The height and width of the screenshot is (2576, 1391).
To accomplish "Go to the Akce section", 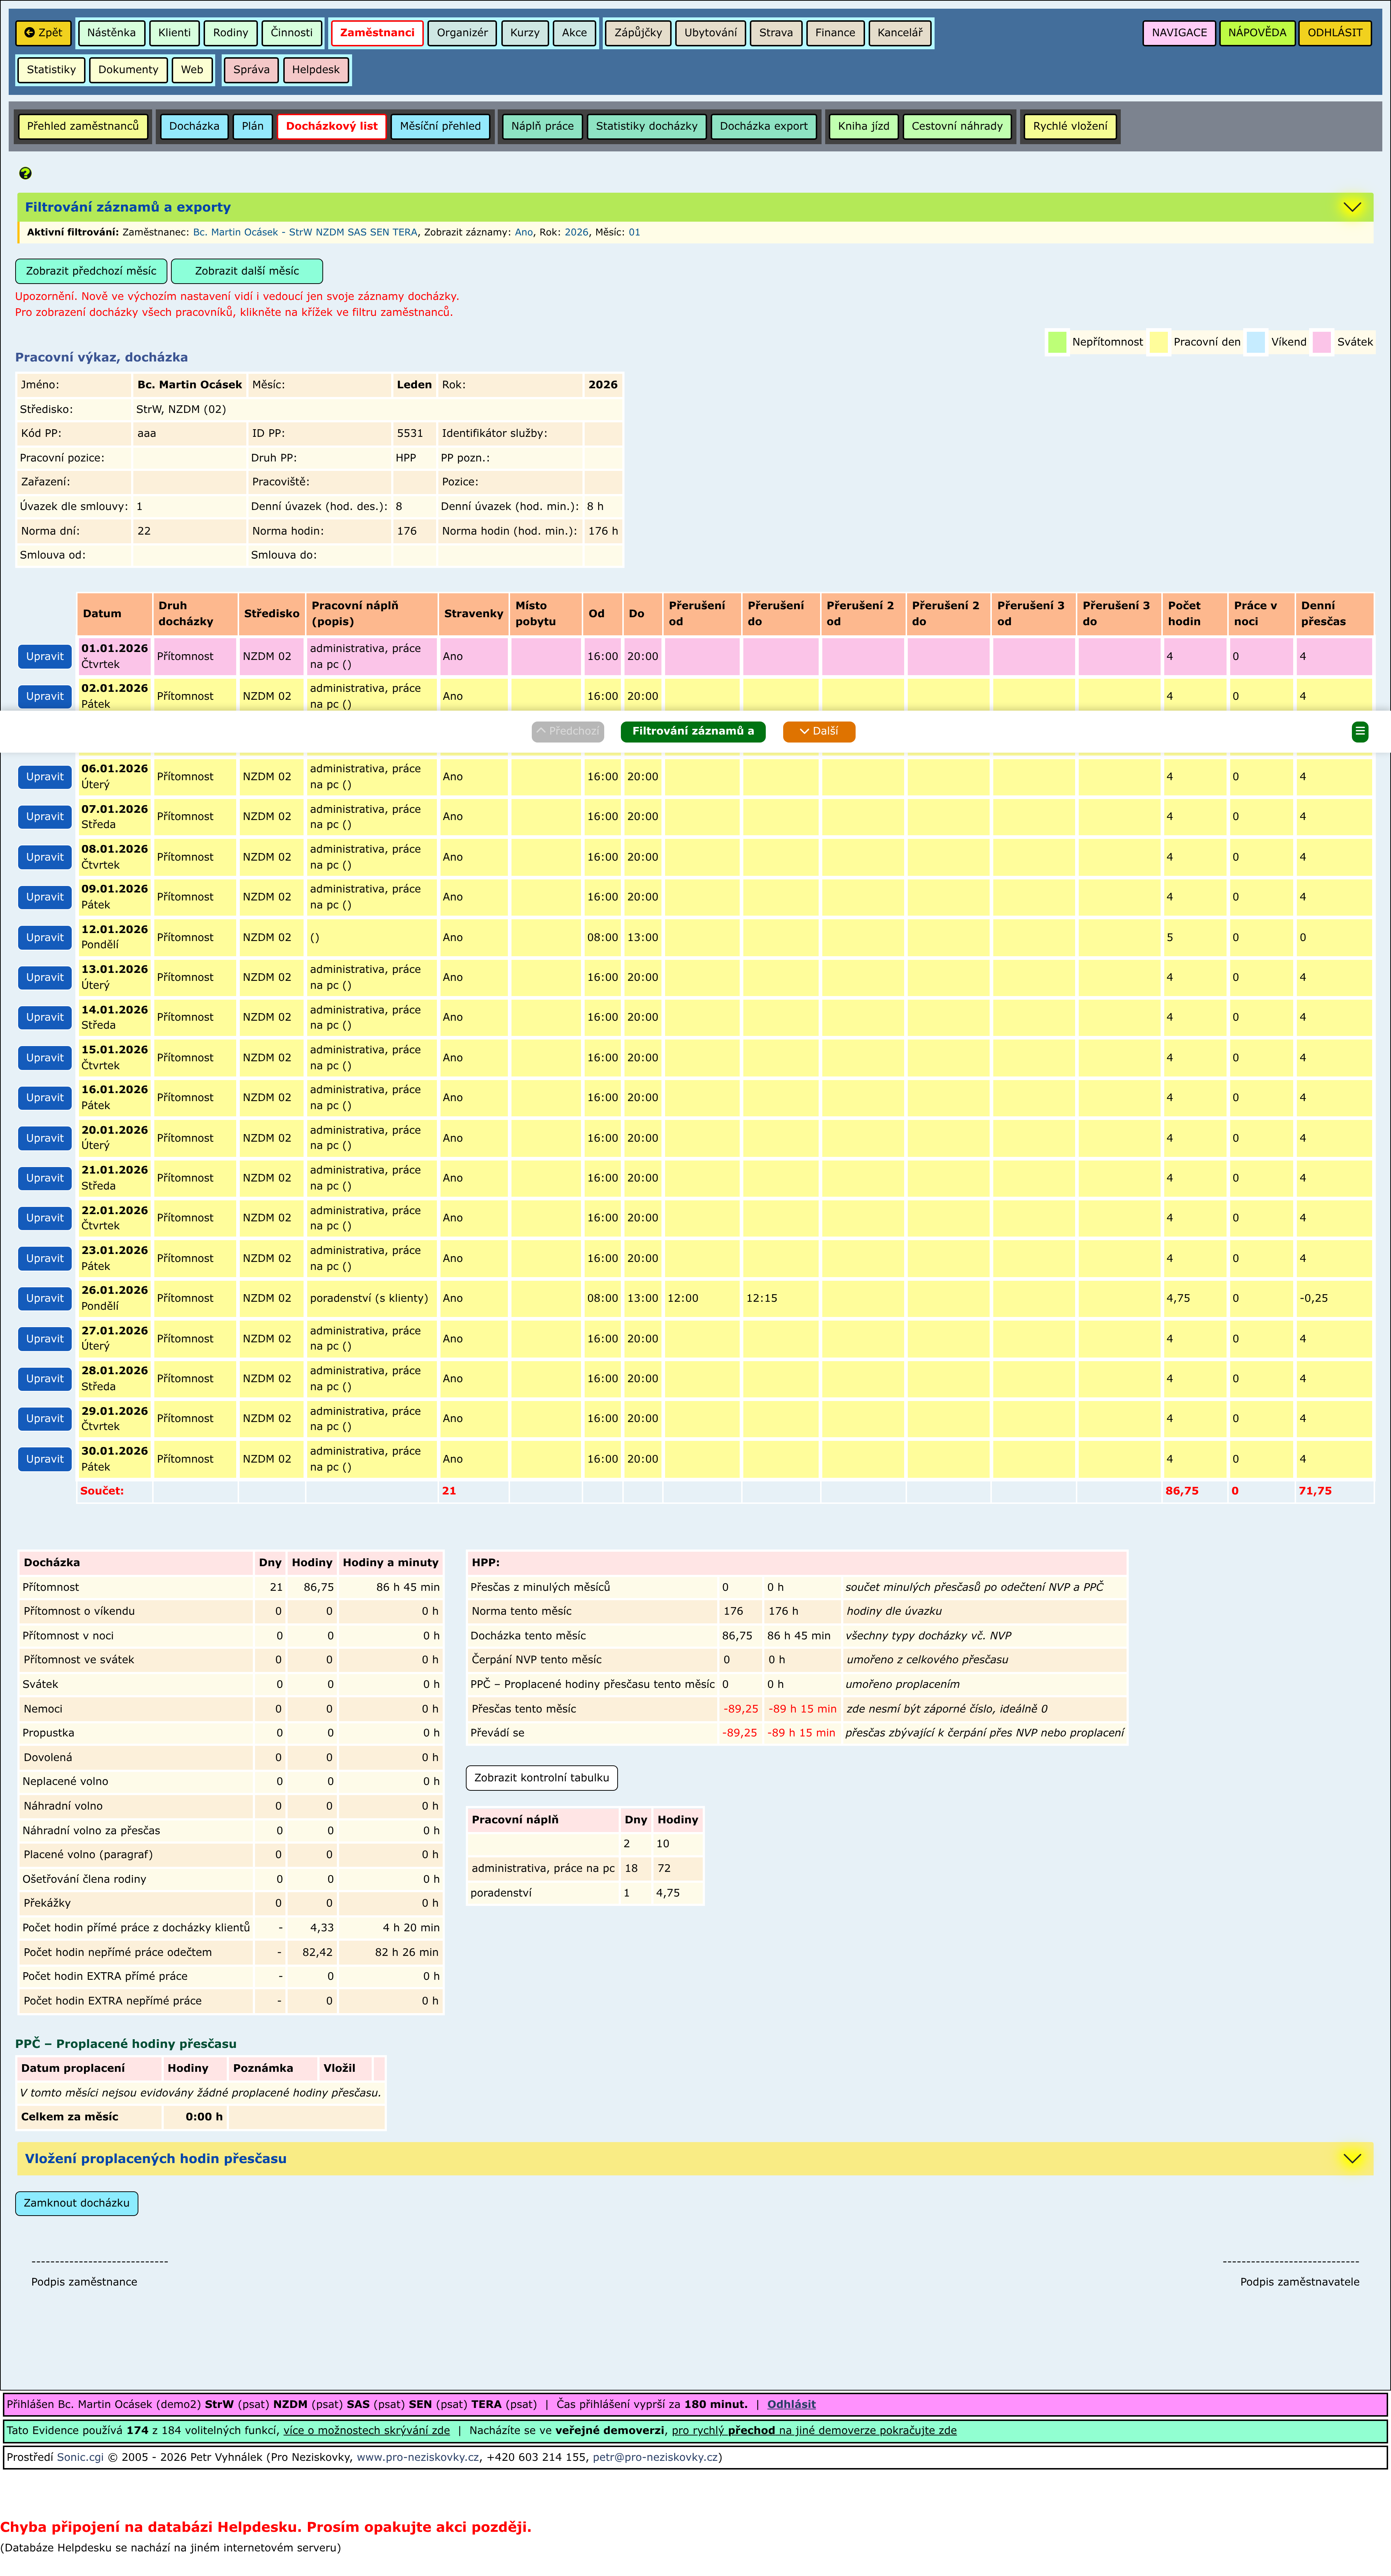I will coord(575,33).
